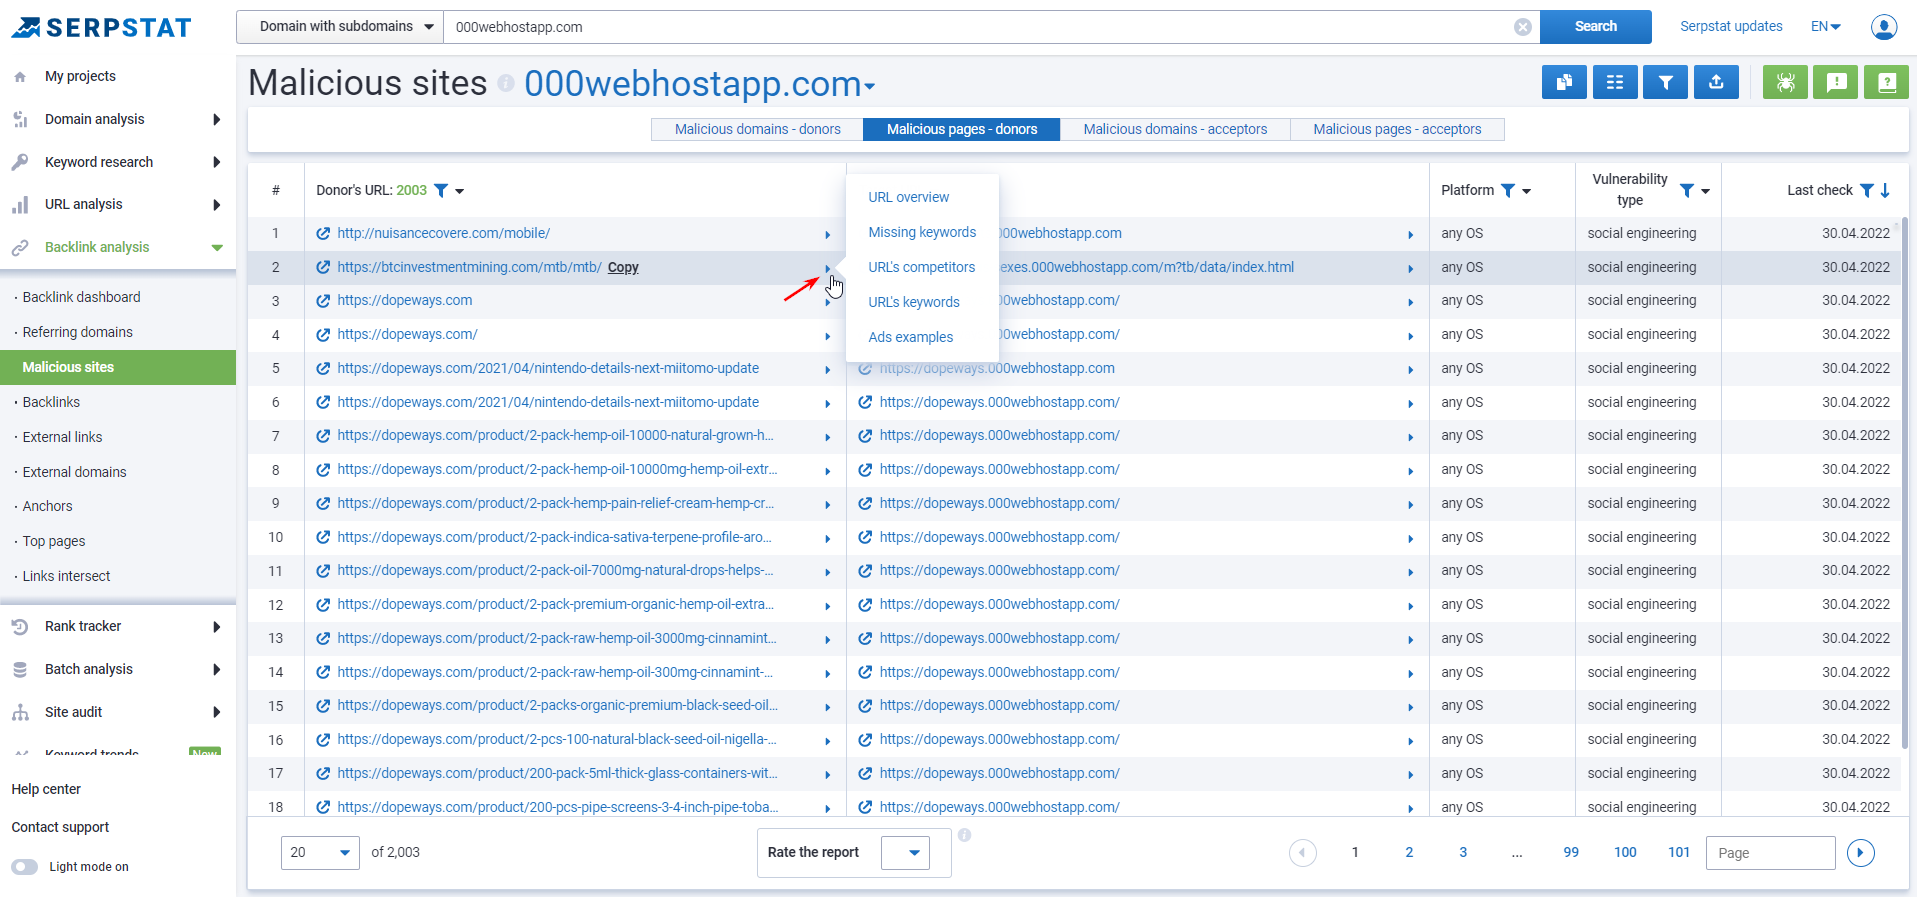This screenshot has height=897, width=1917.
Task: Select URL overview from the popup menu
Action: 908,197
